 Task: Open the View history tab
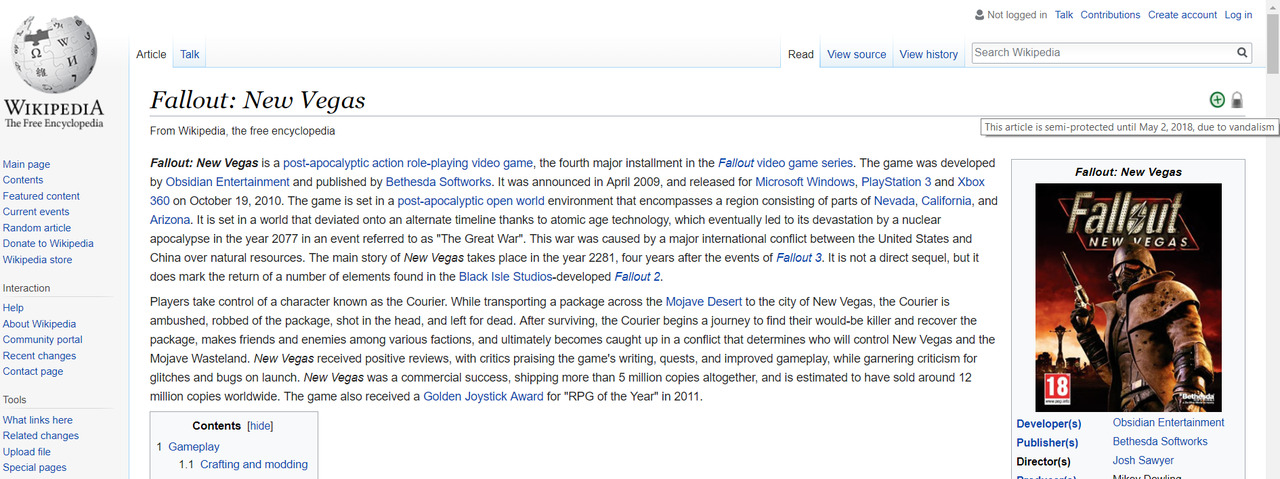point(928,54)
